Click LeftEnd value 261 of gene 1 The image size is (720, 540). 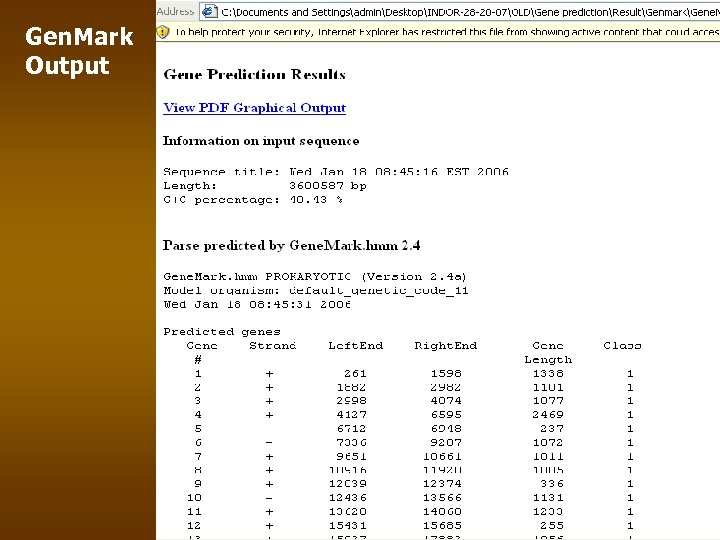(x=355, y=374)
